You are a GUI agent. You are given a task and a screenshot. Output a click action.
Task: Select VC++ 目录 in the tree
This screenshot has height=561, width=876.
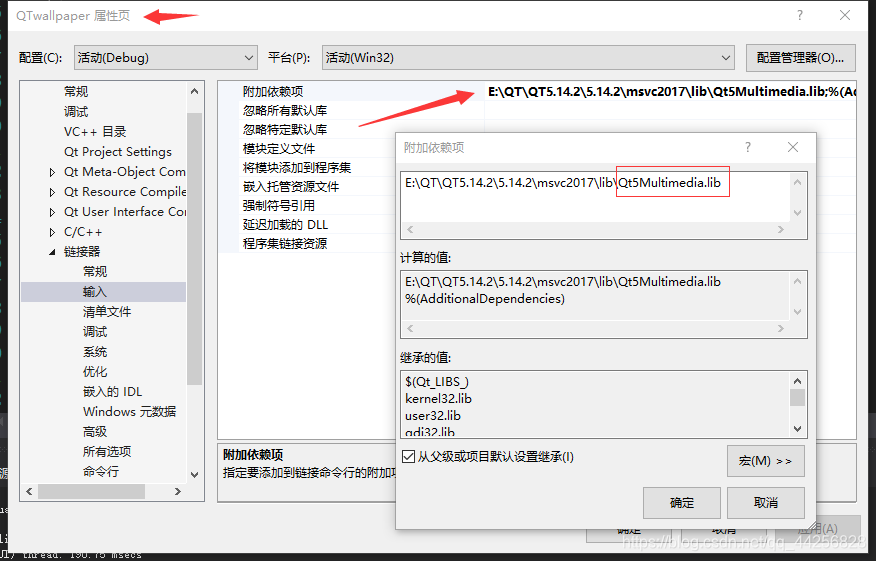tap(95, 132)
